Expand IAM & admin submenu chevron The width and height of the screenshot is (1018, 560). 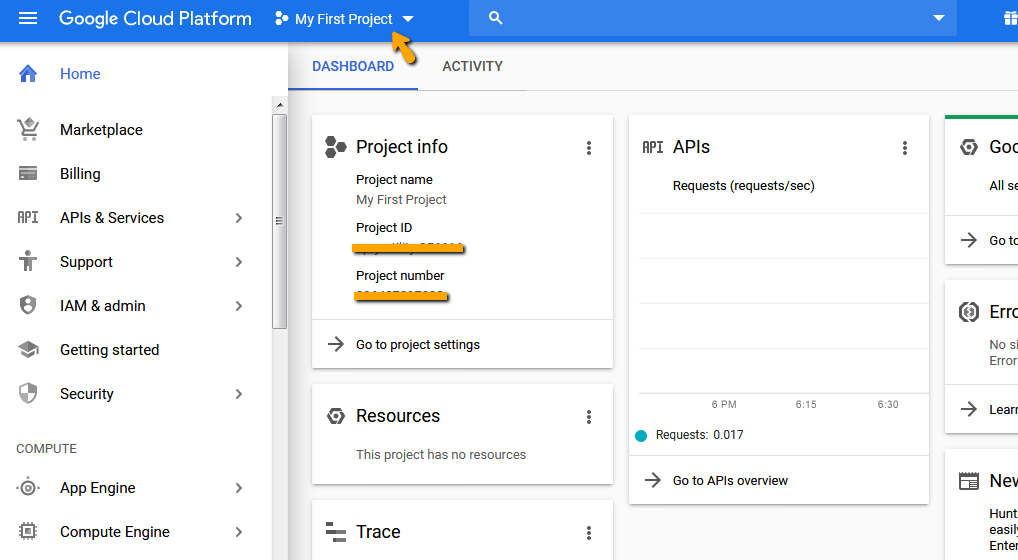239,306
